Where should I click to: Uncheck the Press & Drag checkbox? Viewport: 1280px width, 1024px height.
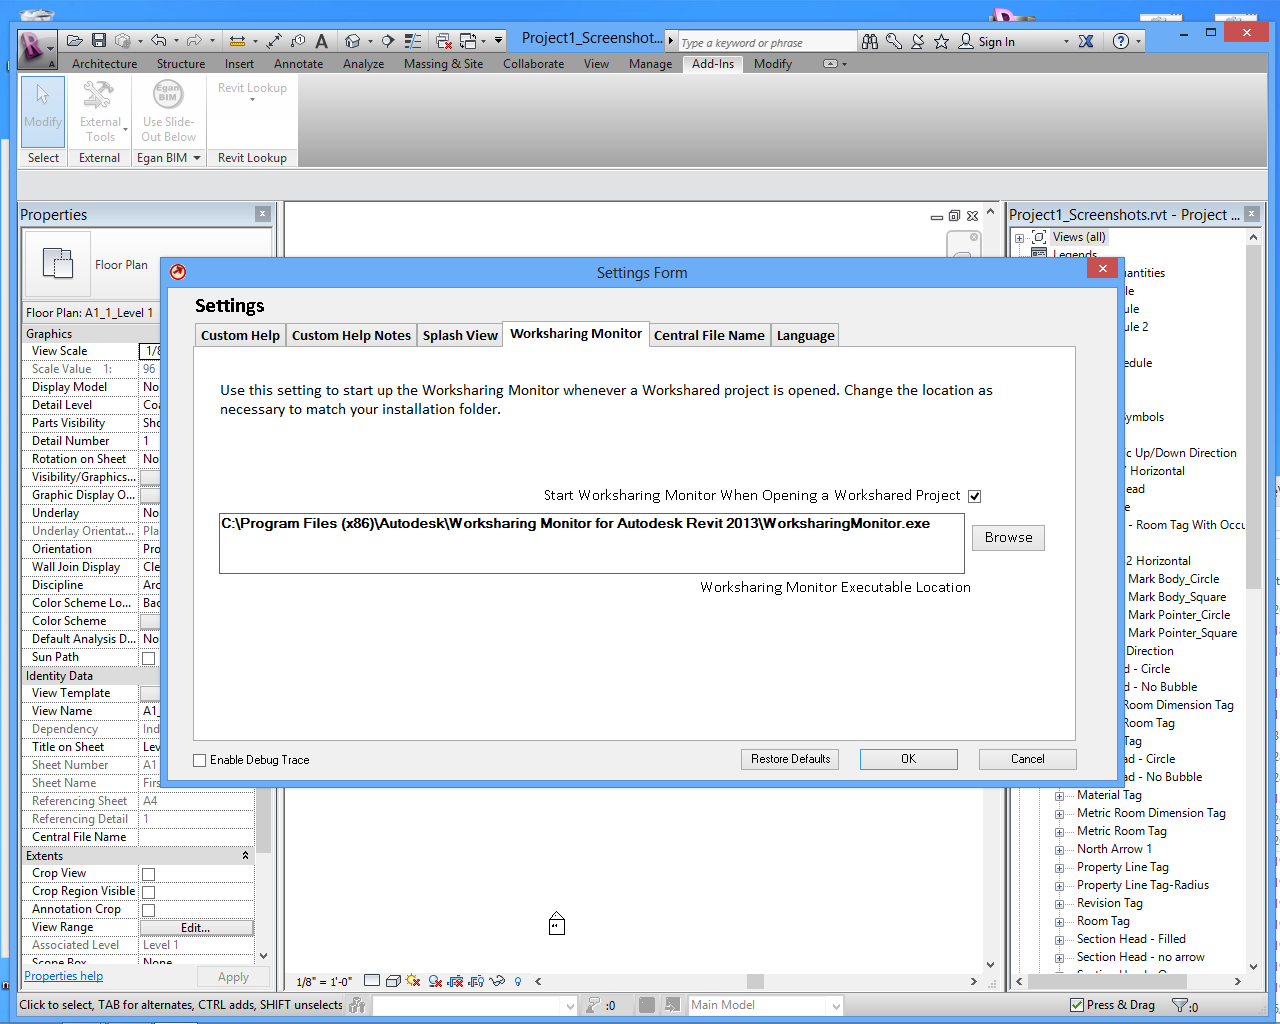1077,1005
